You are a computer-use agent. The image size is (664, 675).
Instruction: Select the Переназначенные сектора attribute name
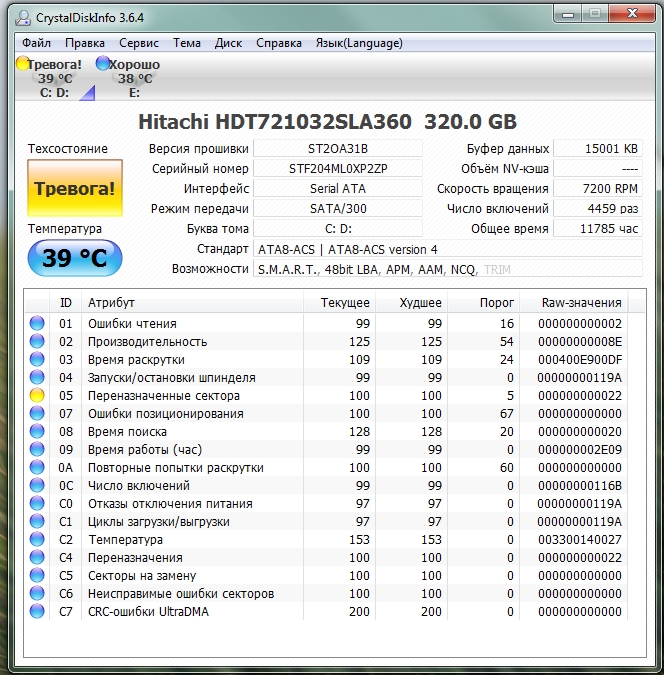point(164,396)
